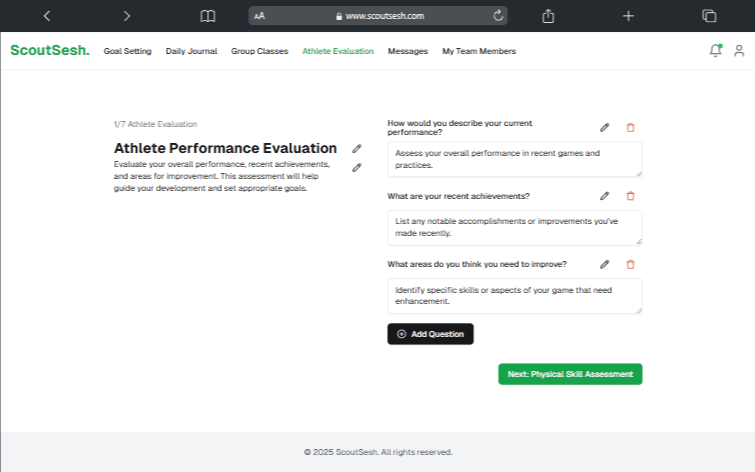The image size is (755, 472).
Task: Go to Daily Journal
Action: 191,51
